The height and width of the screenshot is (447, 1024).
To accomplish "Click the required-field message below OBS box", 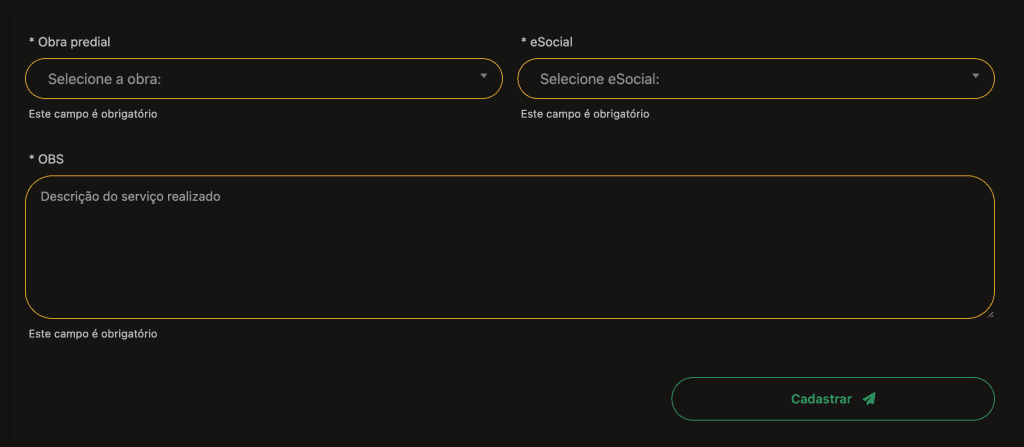I will tap(93, 334).
